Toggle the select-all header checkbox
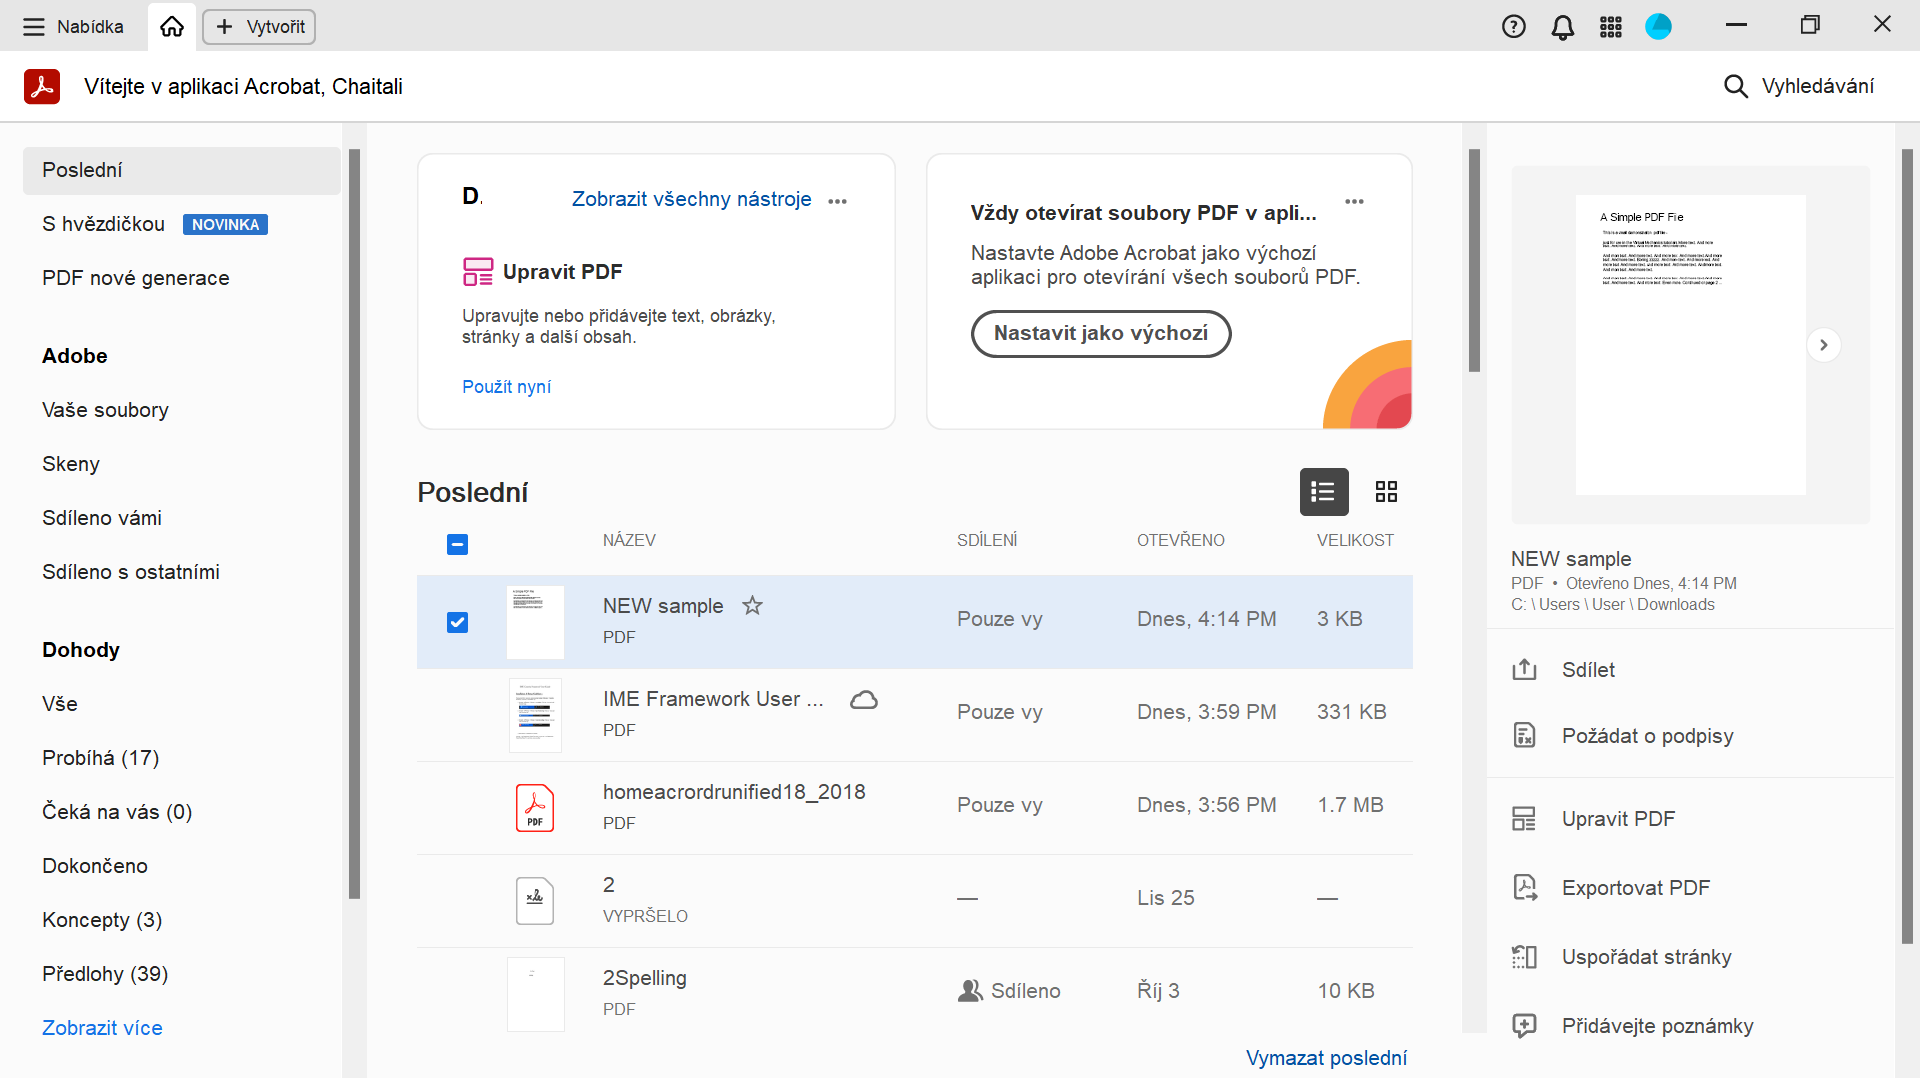The height and width of the screenshot is (1080, 1920). [x=457, y=544]
